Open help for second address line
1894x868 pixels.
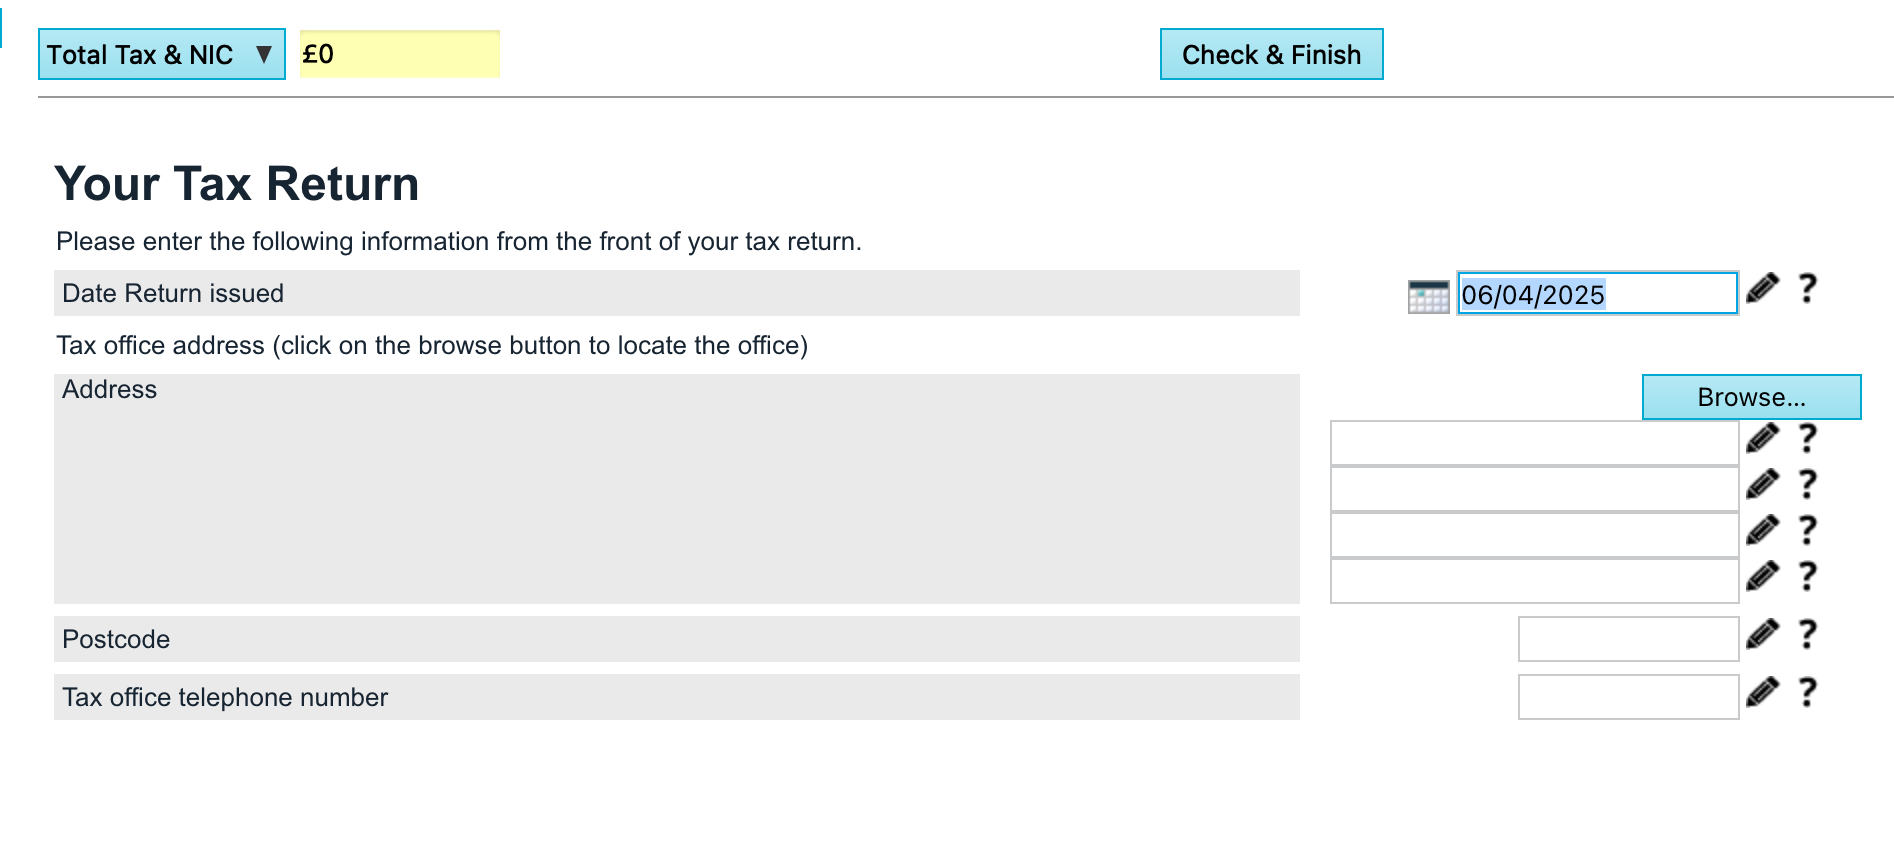coord(1807,484)
